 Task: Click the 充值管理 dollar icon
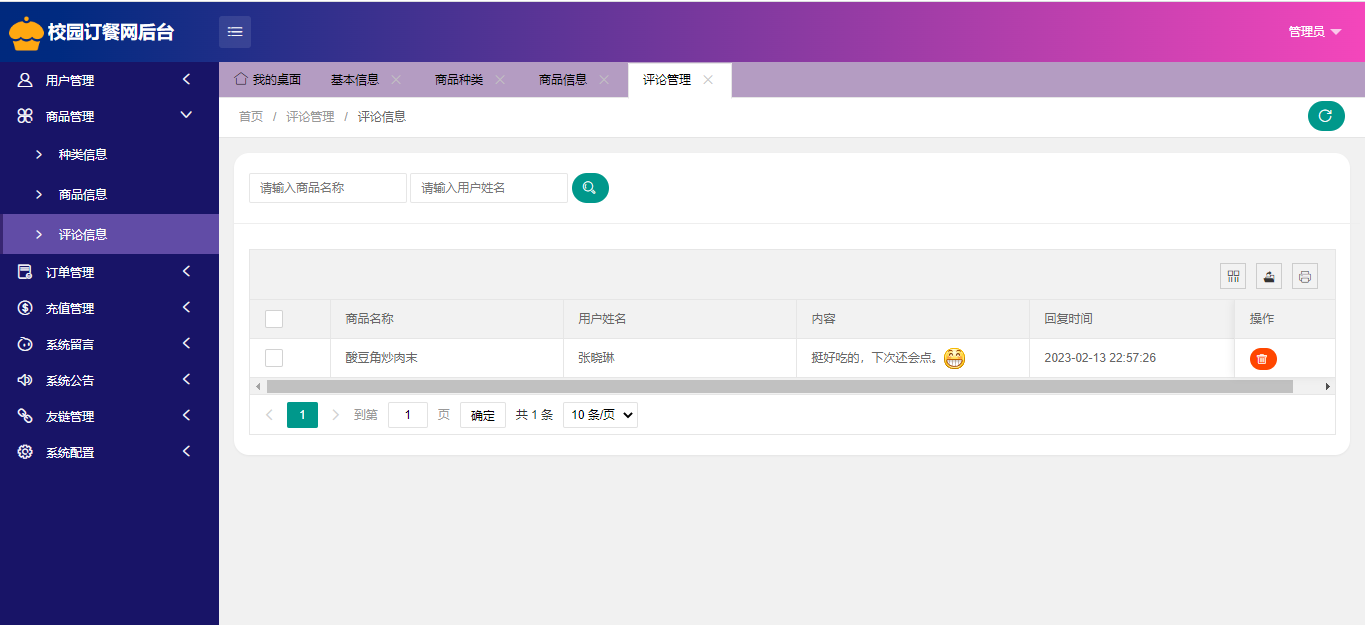point(25,308)
